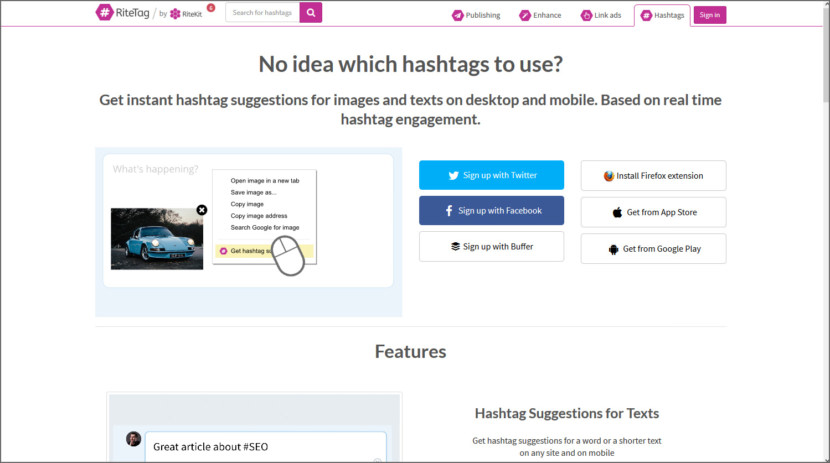
Task: Click the magnifier search button
Action: tap(311, 13)
